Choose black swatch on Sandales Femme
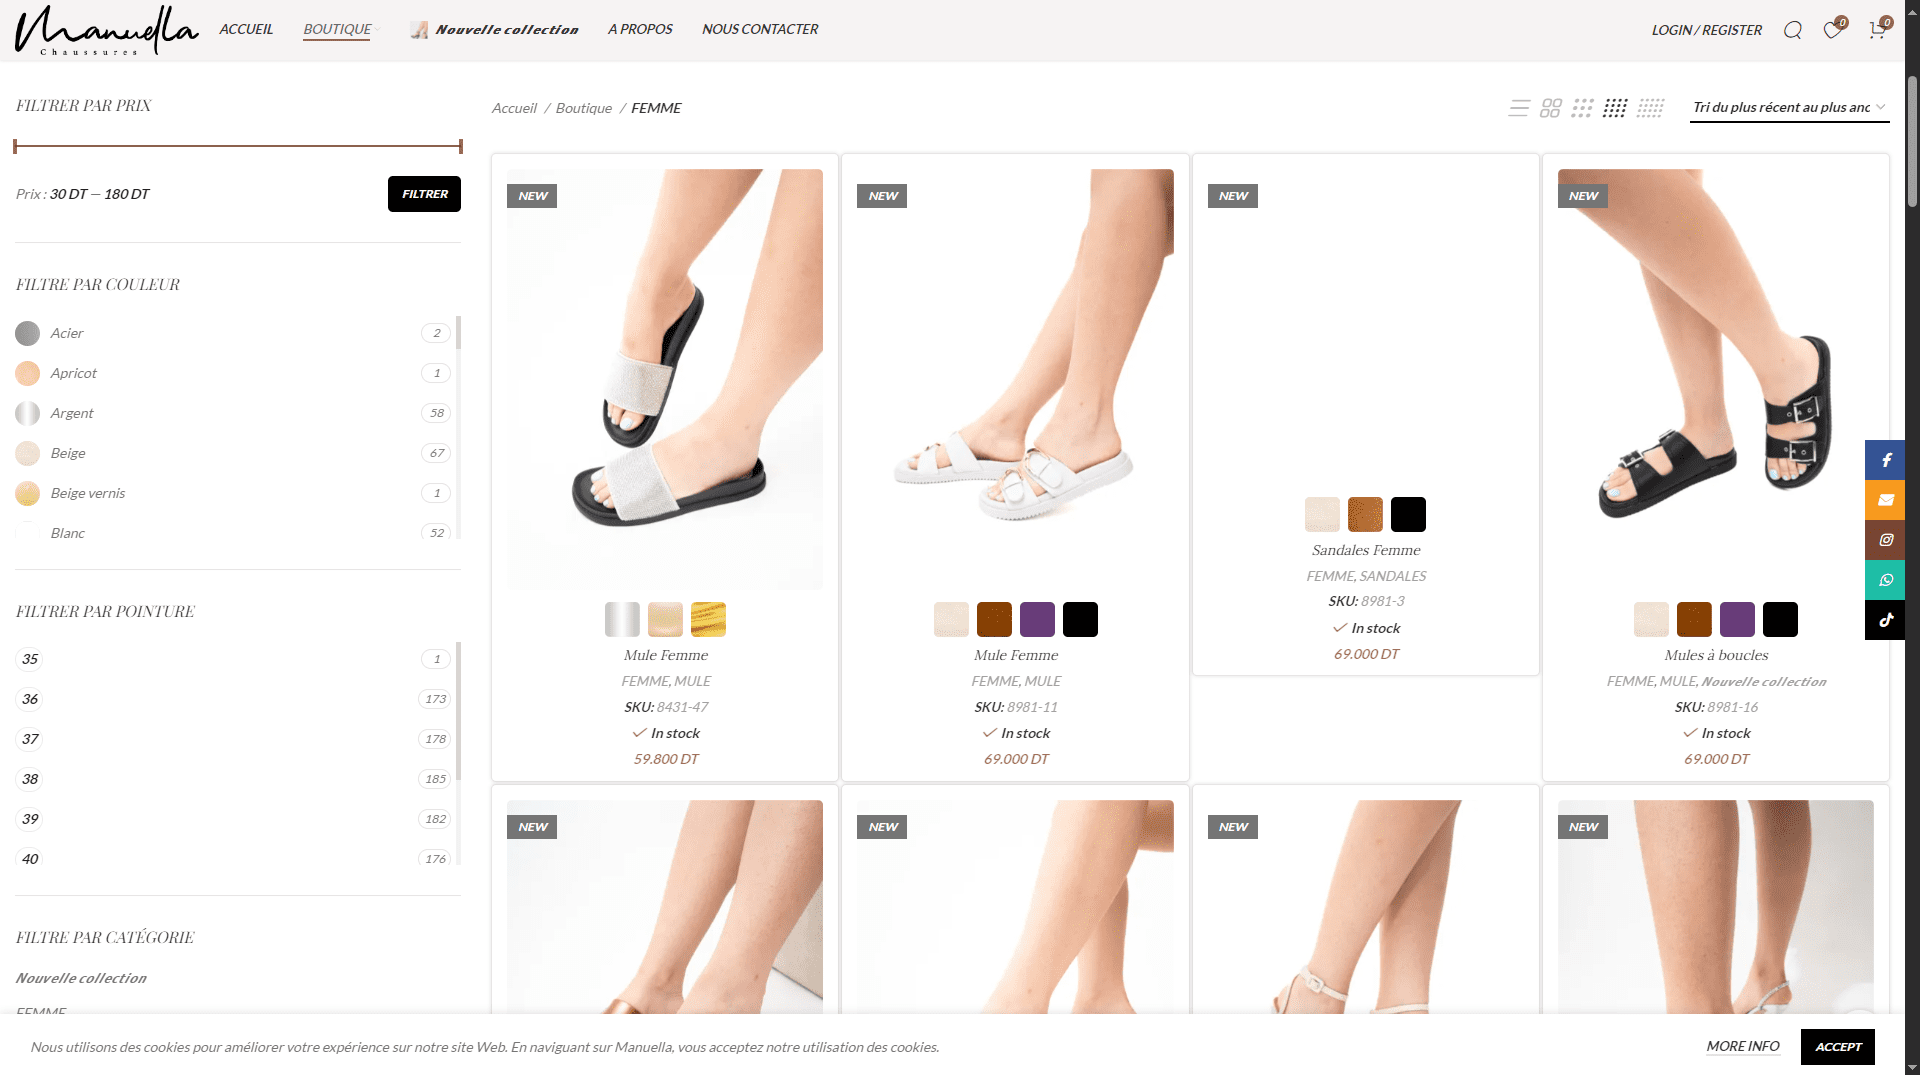Image resolution: width=1920 pixels, height=1075 pixels. tap(1408, 514)
